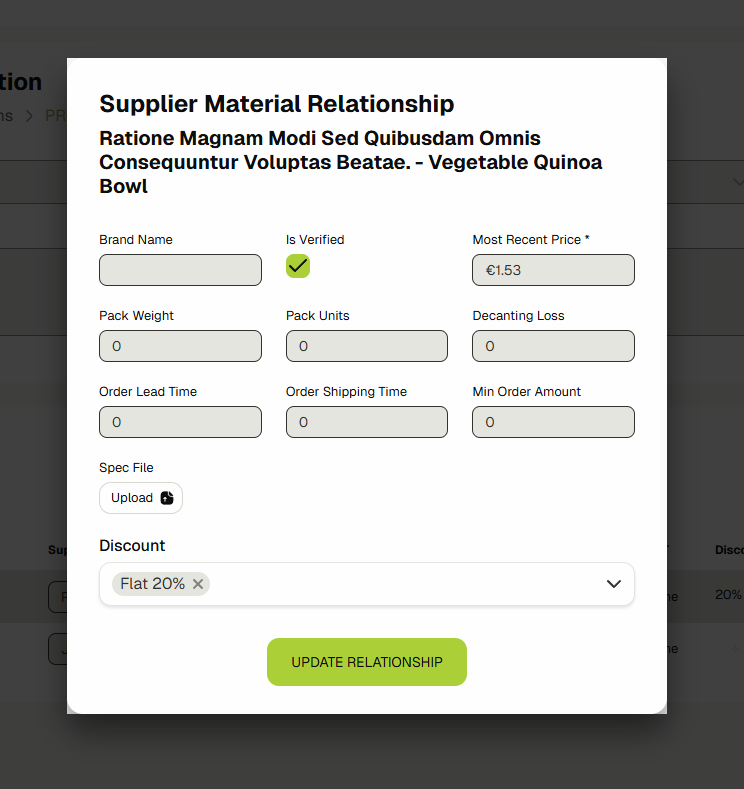
Task: Click the Flat 20% chip label
Action: pyautogui.click(x=152, y=584)
